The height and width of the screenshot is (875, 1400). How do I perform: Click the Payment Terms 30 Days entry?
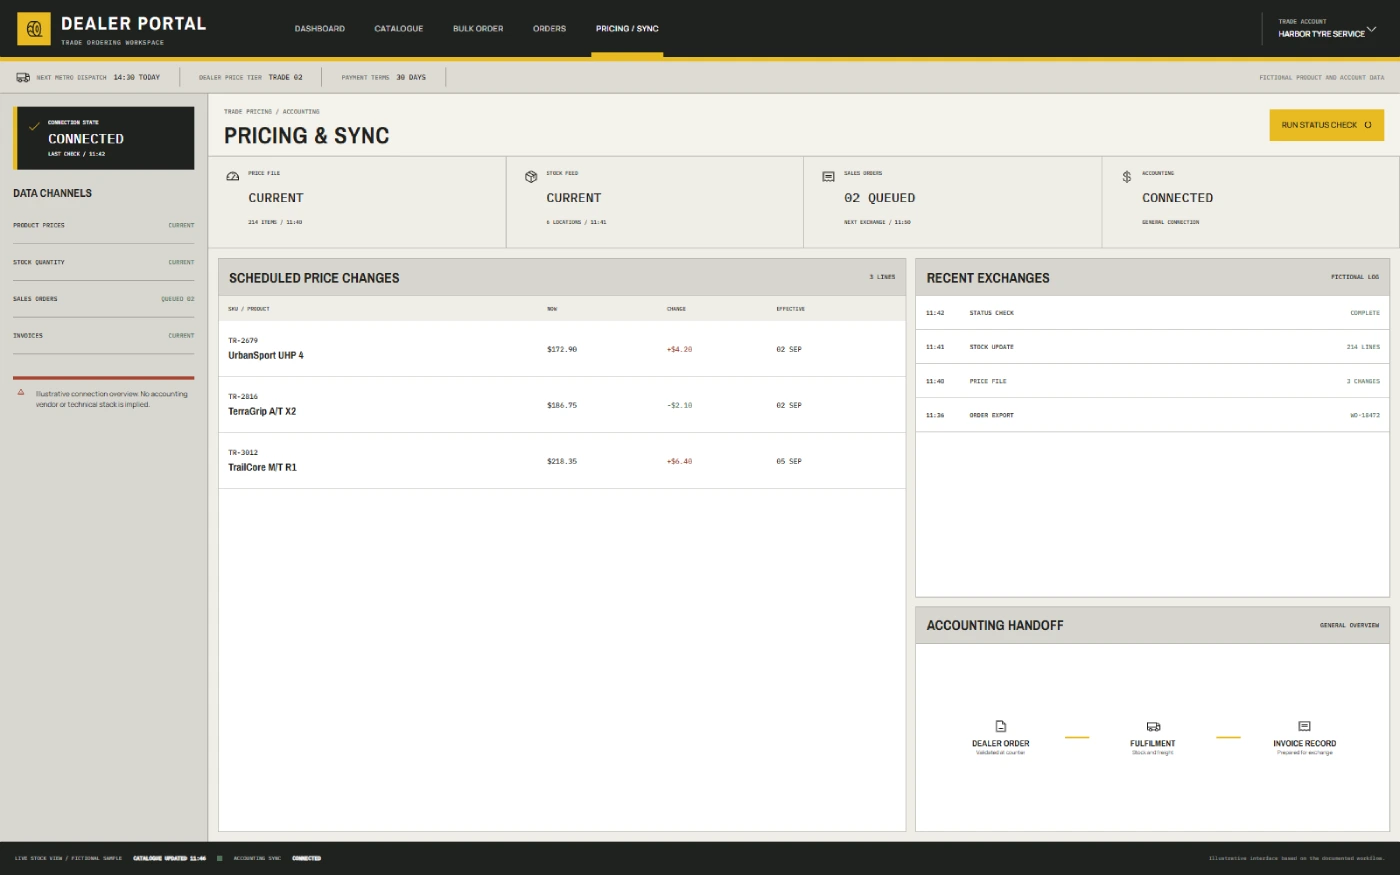click(x=384, y=77)
